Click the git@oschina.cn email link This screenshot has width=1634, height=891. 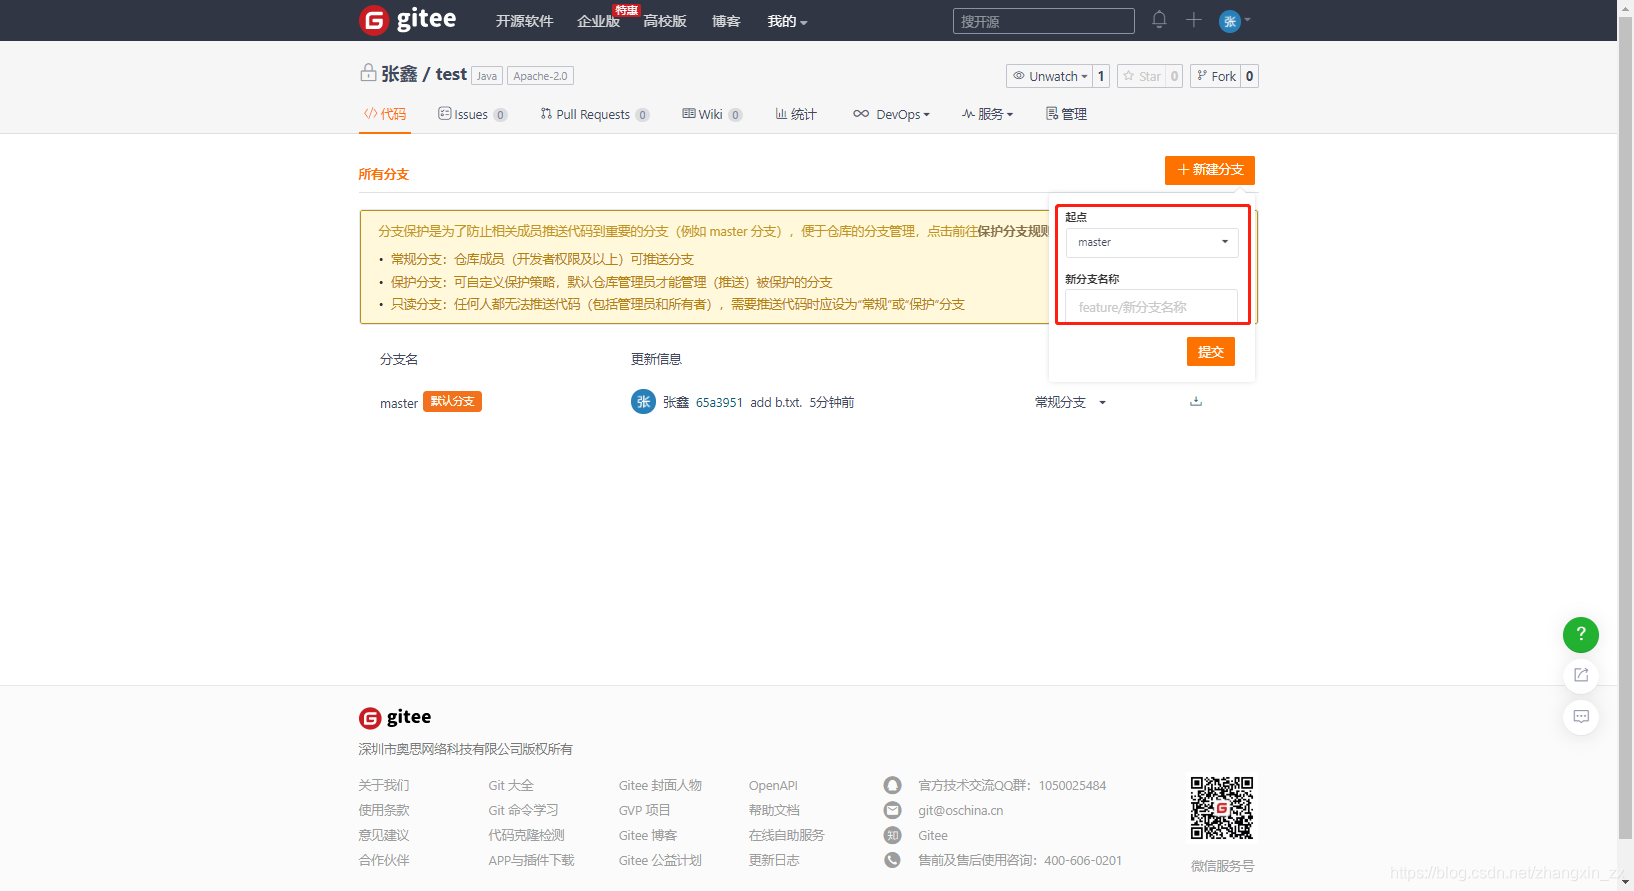[x=961, y=810]
